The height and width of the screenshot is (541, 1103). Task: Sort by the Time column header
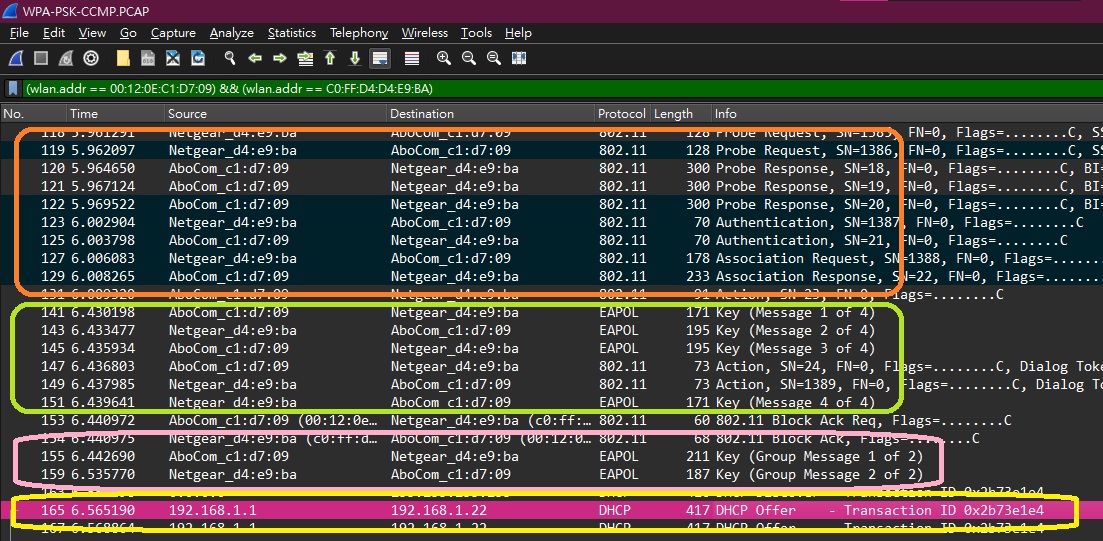115,113
